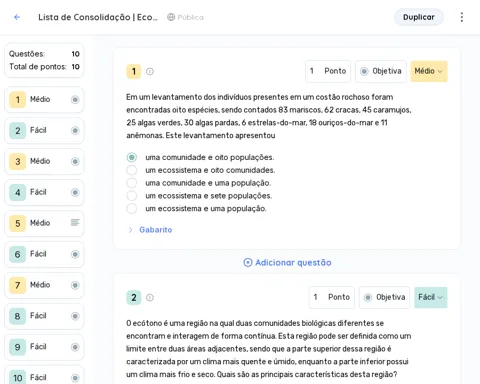The width and height of the screenshot is (480, 384).
Task: Select option 'um ecossistema e sete populações'
Action: 132,196
